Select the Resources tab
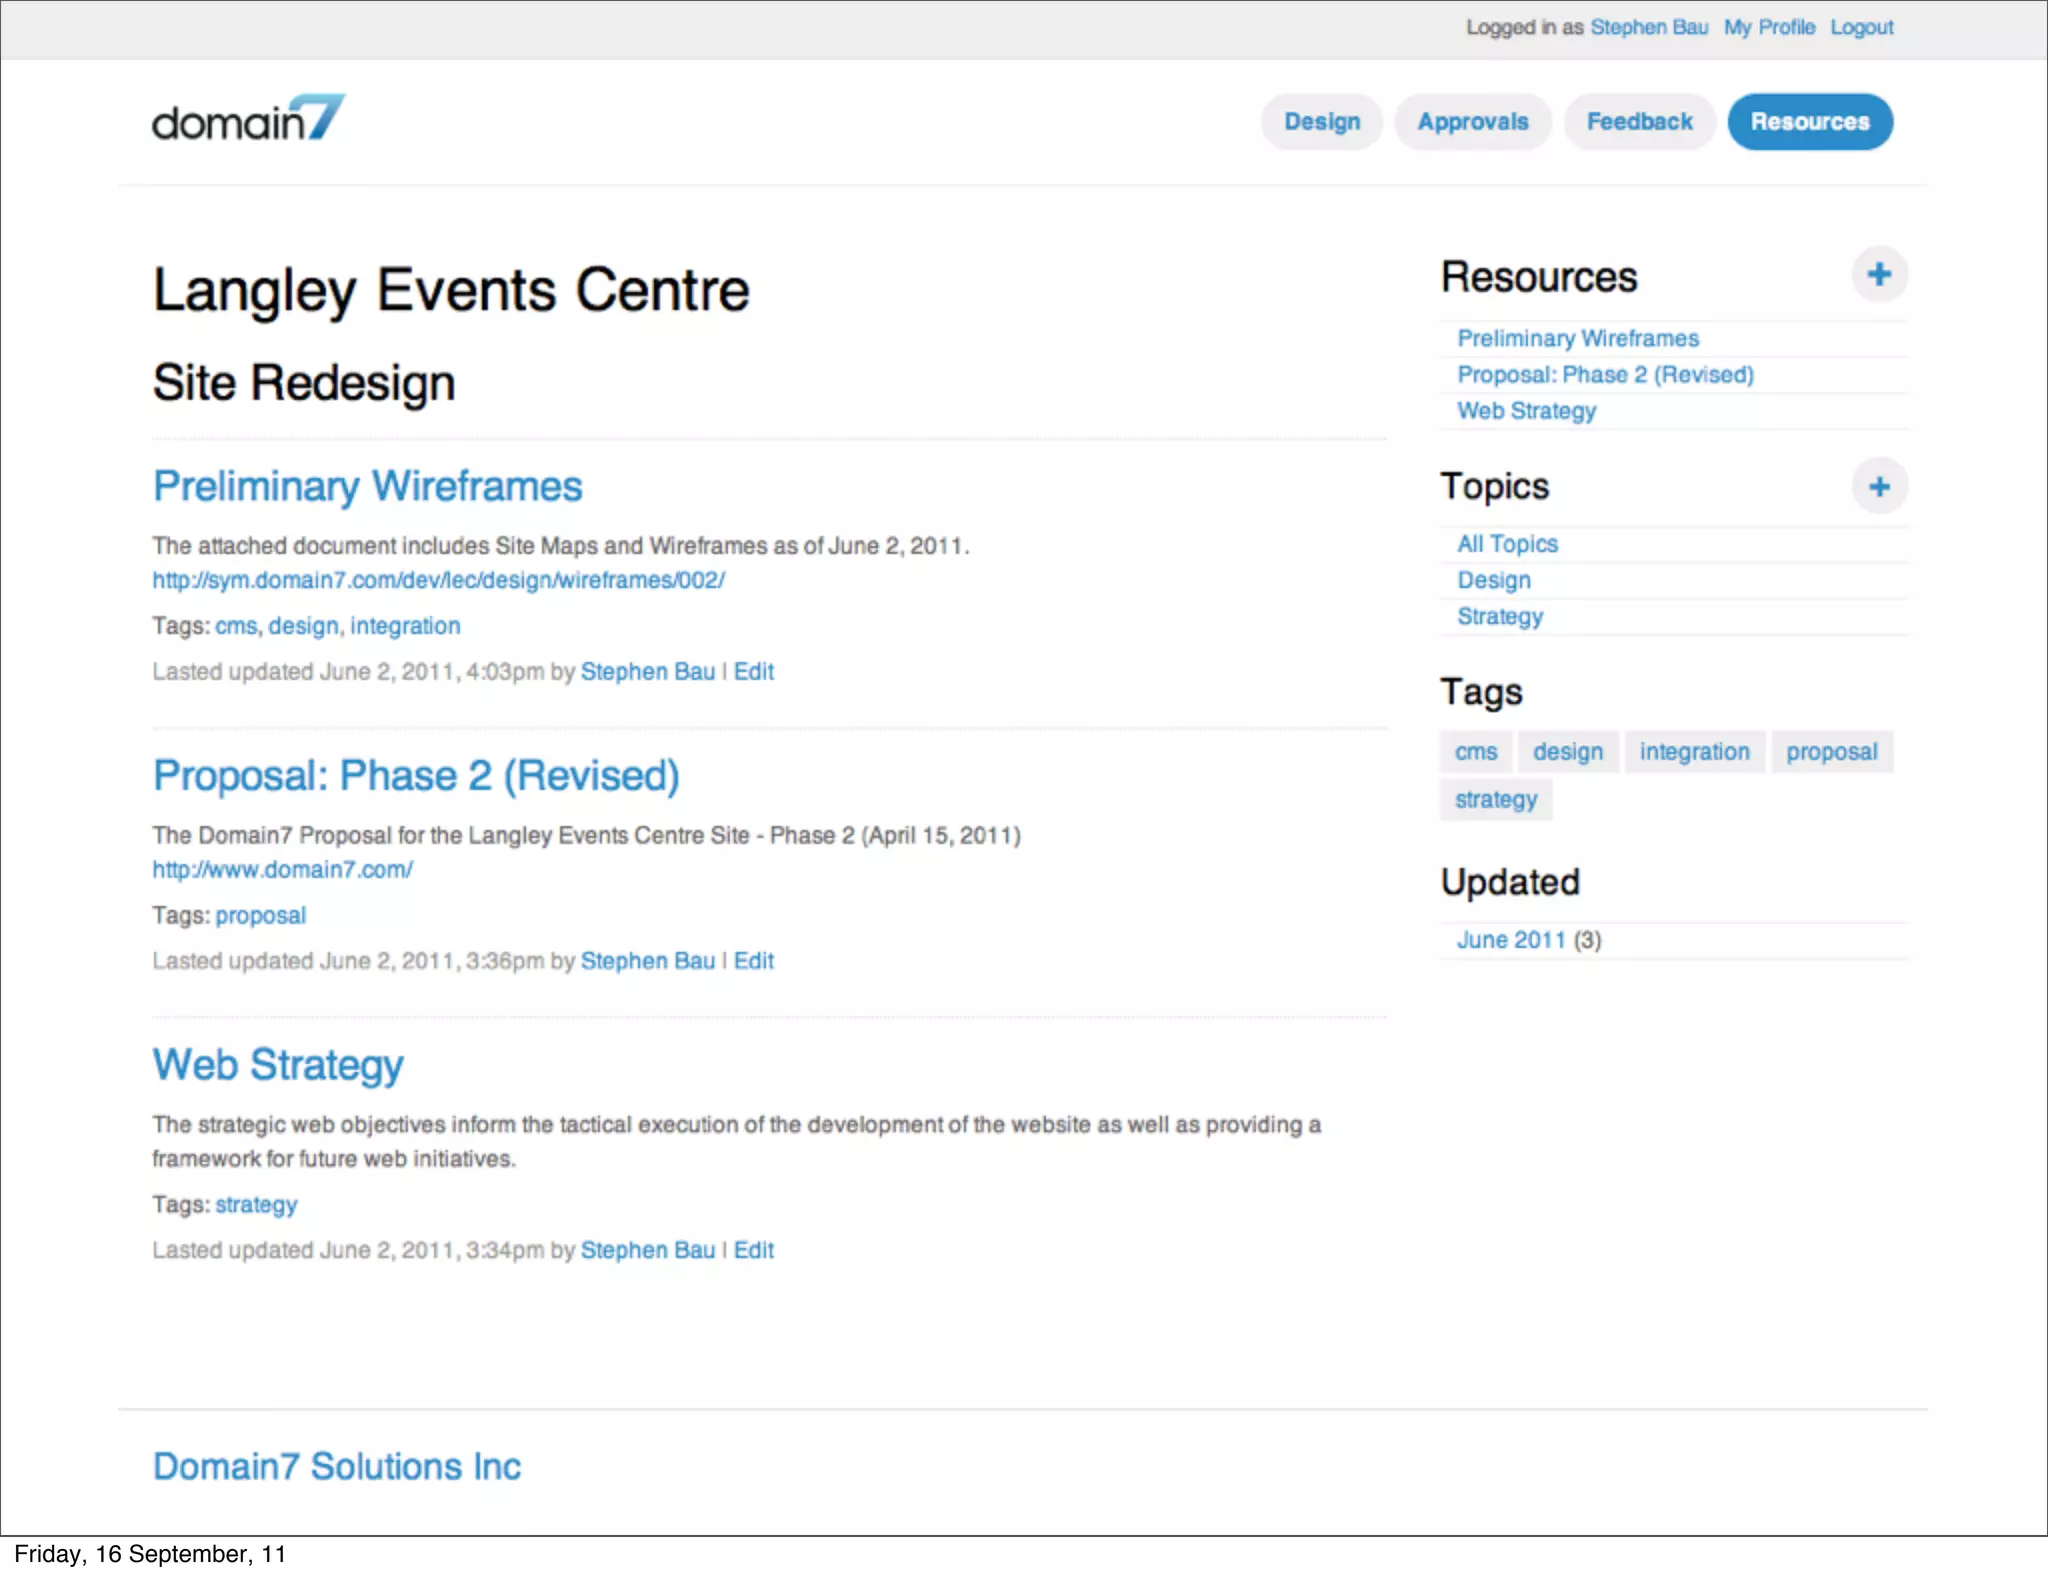The image size is (2048, 1576). click(1810, 122)
